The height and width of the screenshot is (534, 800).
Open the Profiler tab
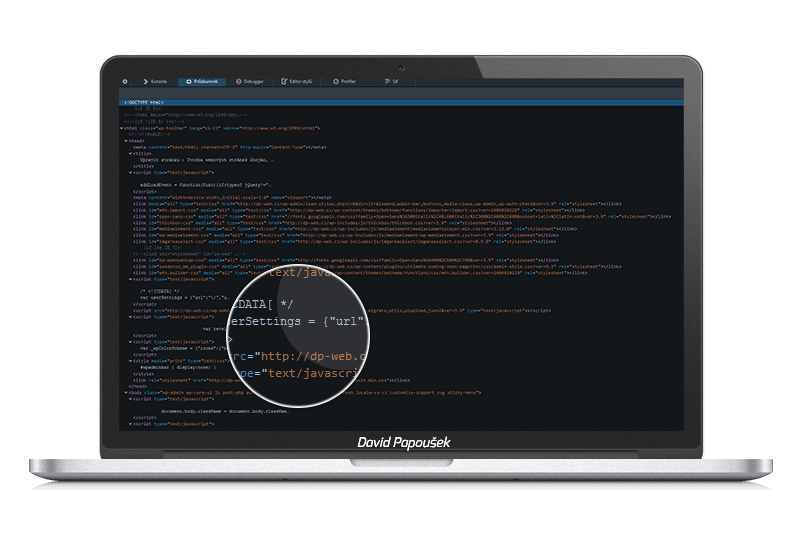(344, 82)
